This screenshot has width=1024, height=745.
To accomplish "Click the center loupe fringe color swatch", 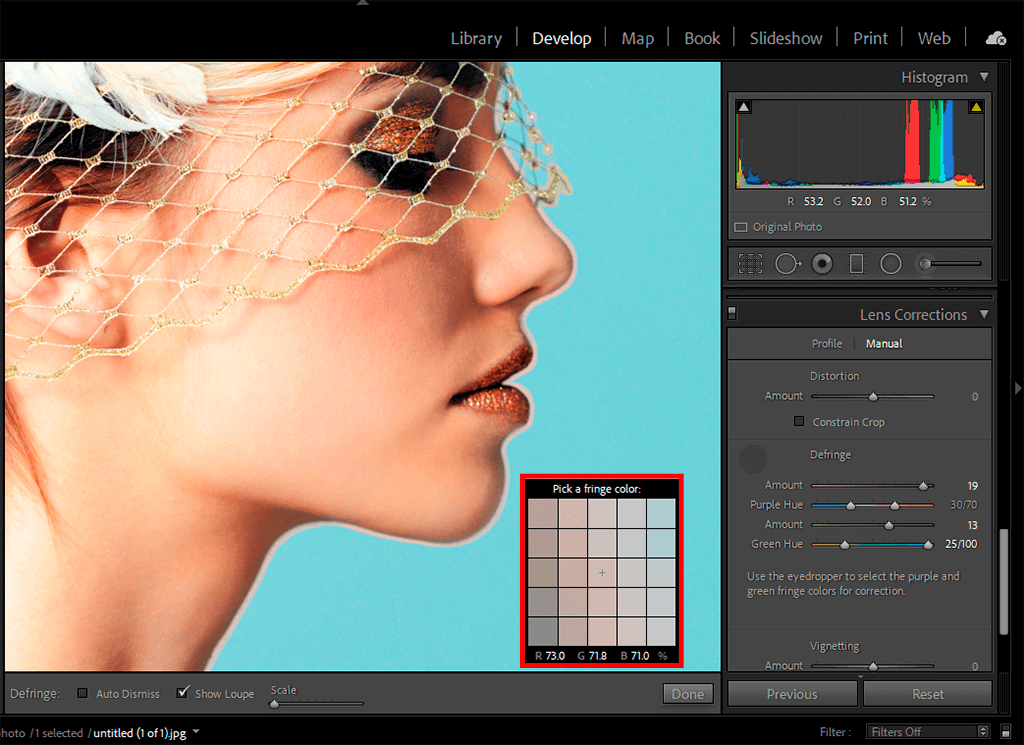I will (x=602, y=573).
